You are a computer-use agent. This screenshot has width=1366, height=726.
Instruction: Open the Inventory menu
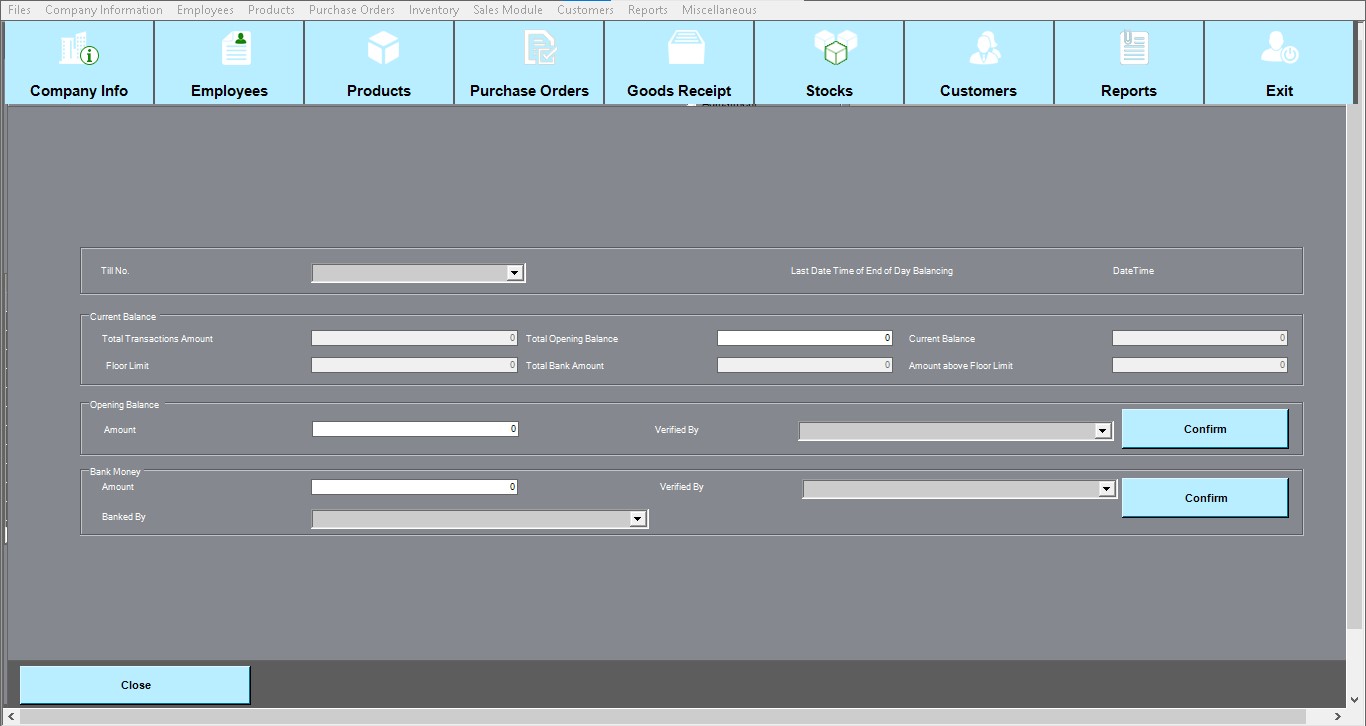tap(433, 10)
